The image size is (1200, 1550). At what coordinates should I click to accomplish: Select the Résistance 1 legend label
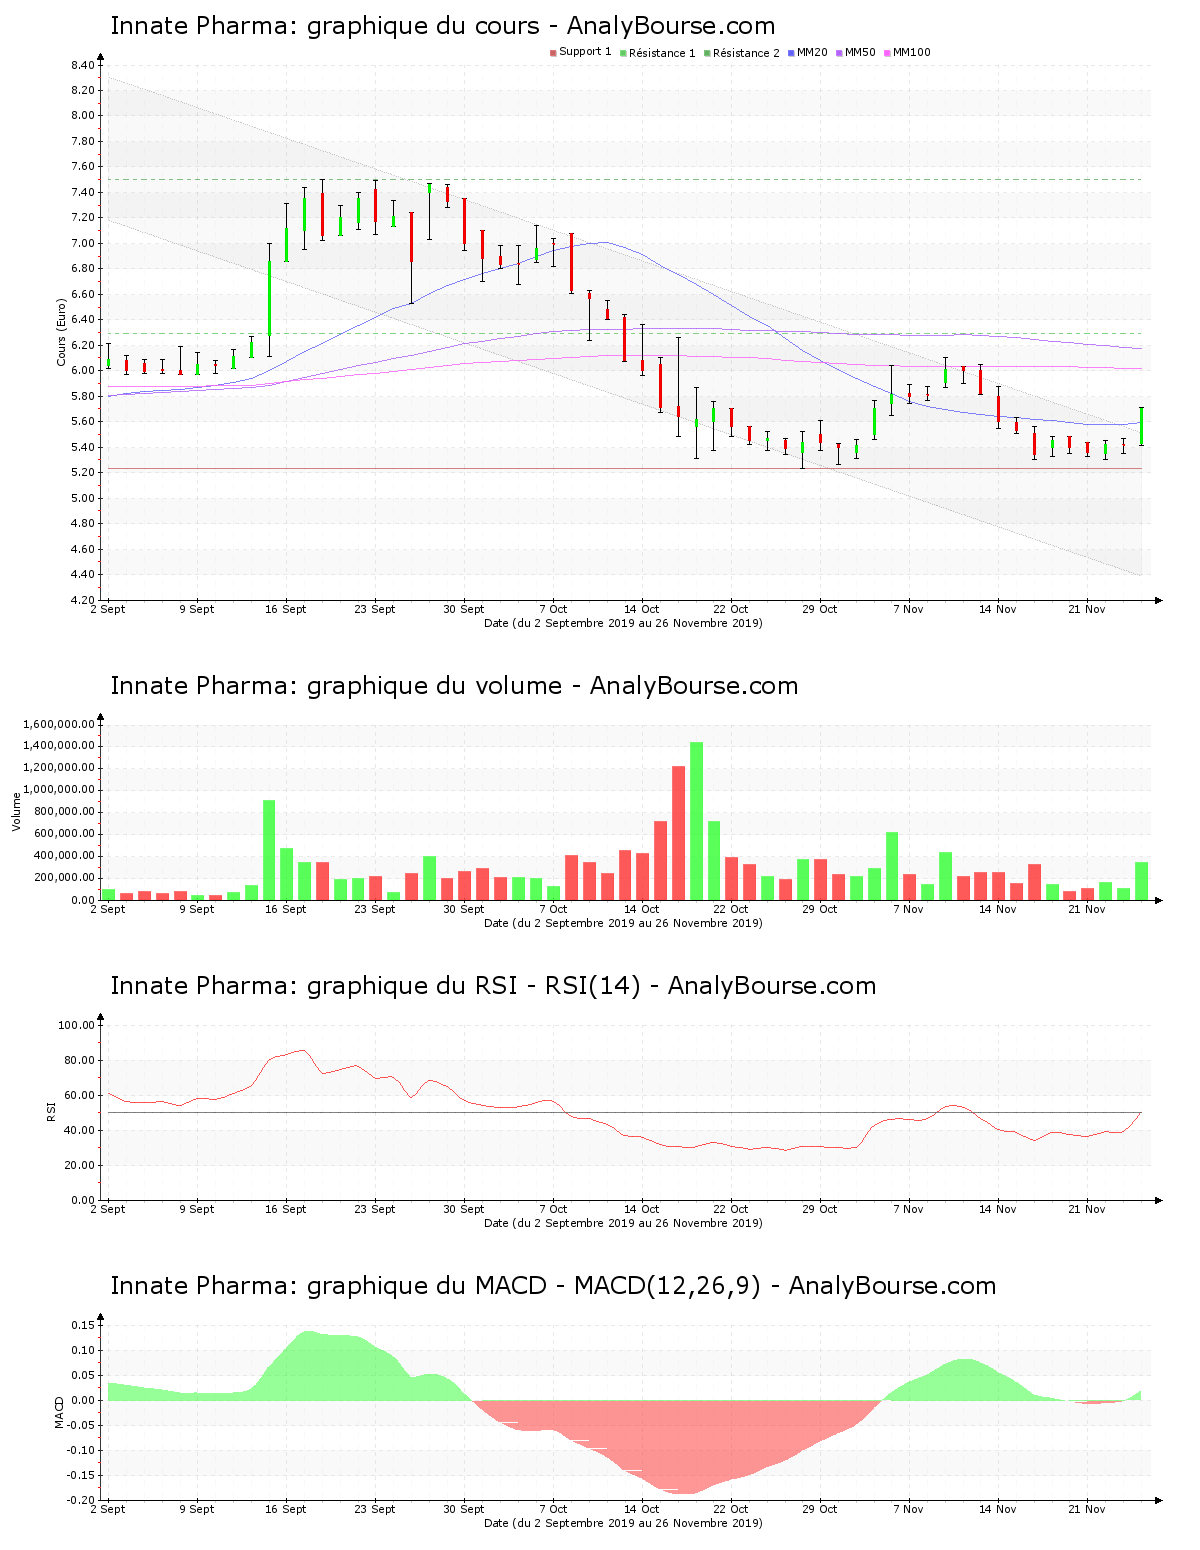pos(662,53)
